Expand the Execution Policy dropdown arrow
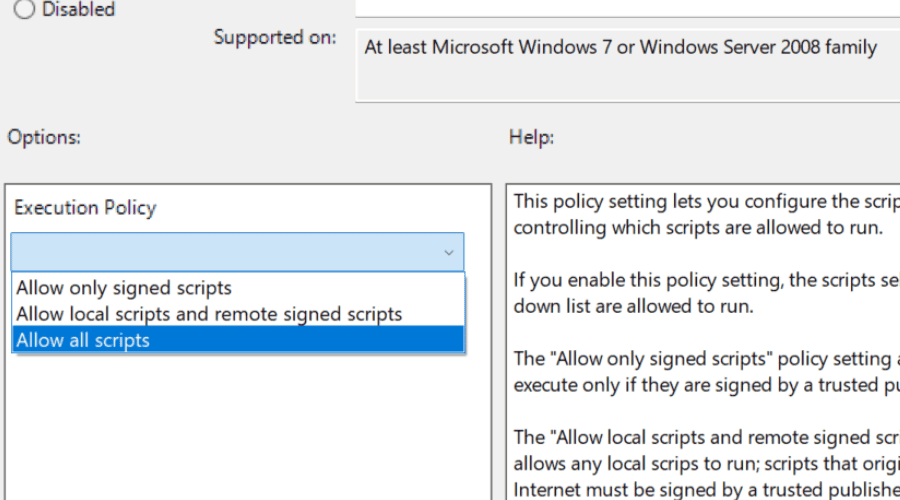 pyautogui.click(x=449, y=253)
